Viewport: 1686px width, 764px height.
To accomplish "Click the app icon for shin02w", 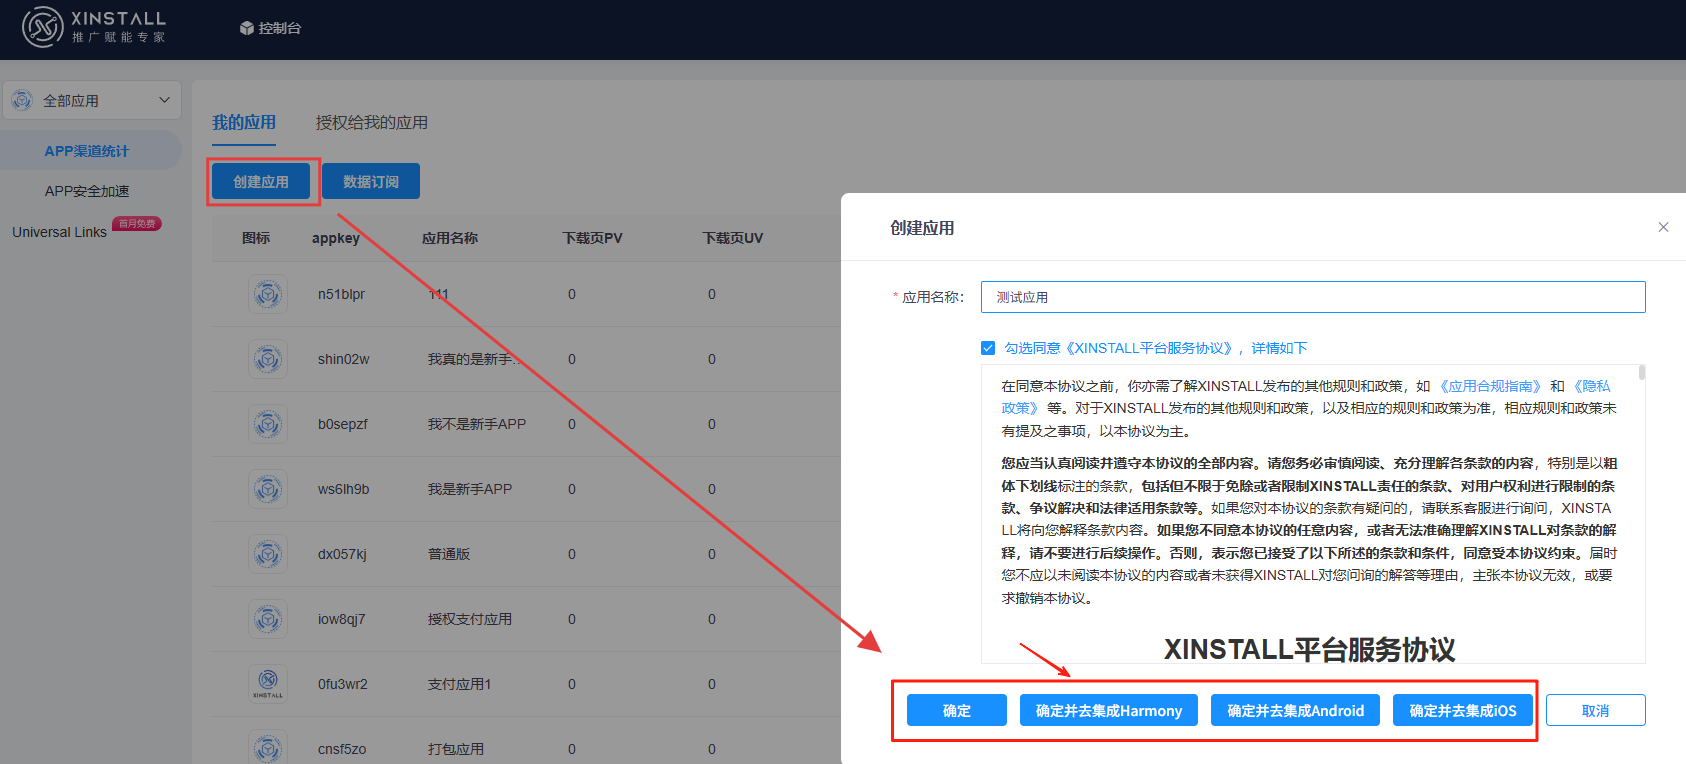I will [x=267, y=359].
